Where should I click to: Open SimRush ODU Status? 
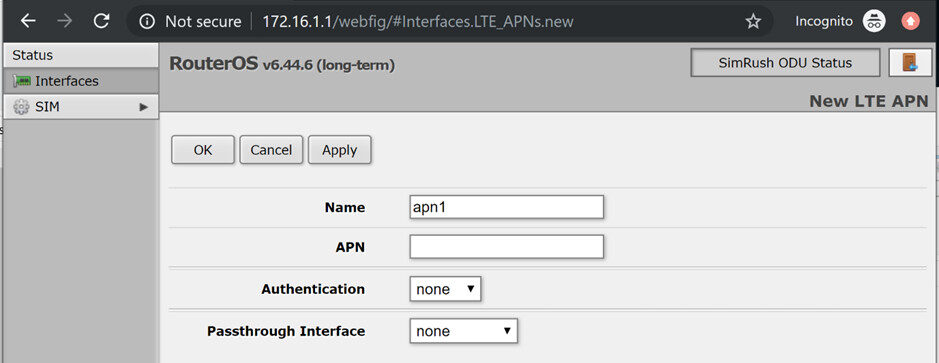pyautogui.click(x=785, y=63)
